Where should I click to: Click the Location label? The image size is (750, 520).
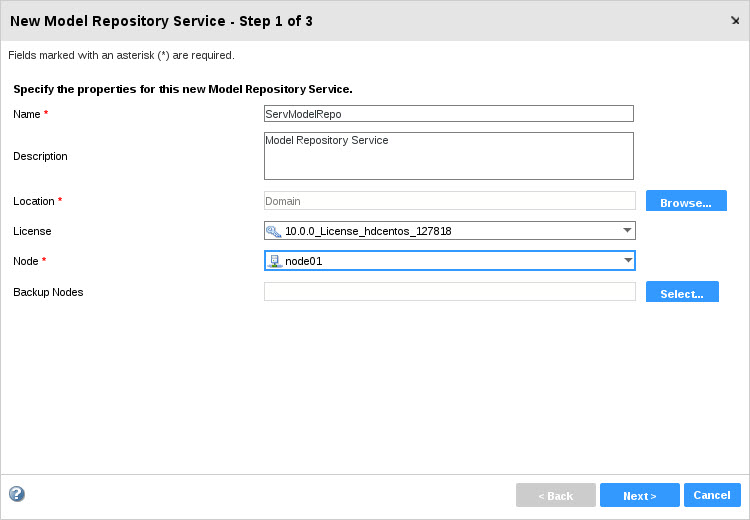(33, 201)
